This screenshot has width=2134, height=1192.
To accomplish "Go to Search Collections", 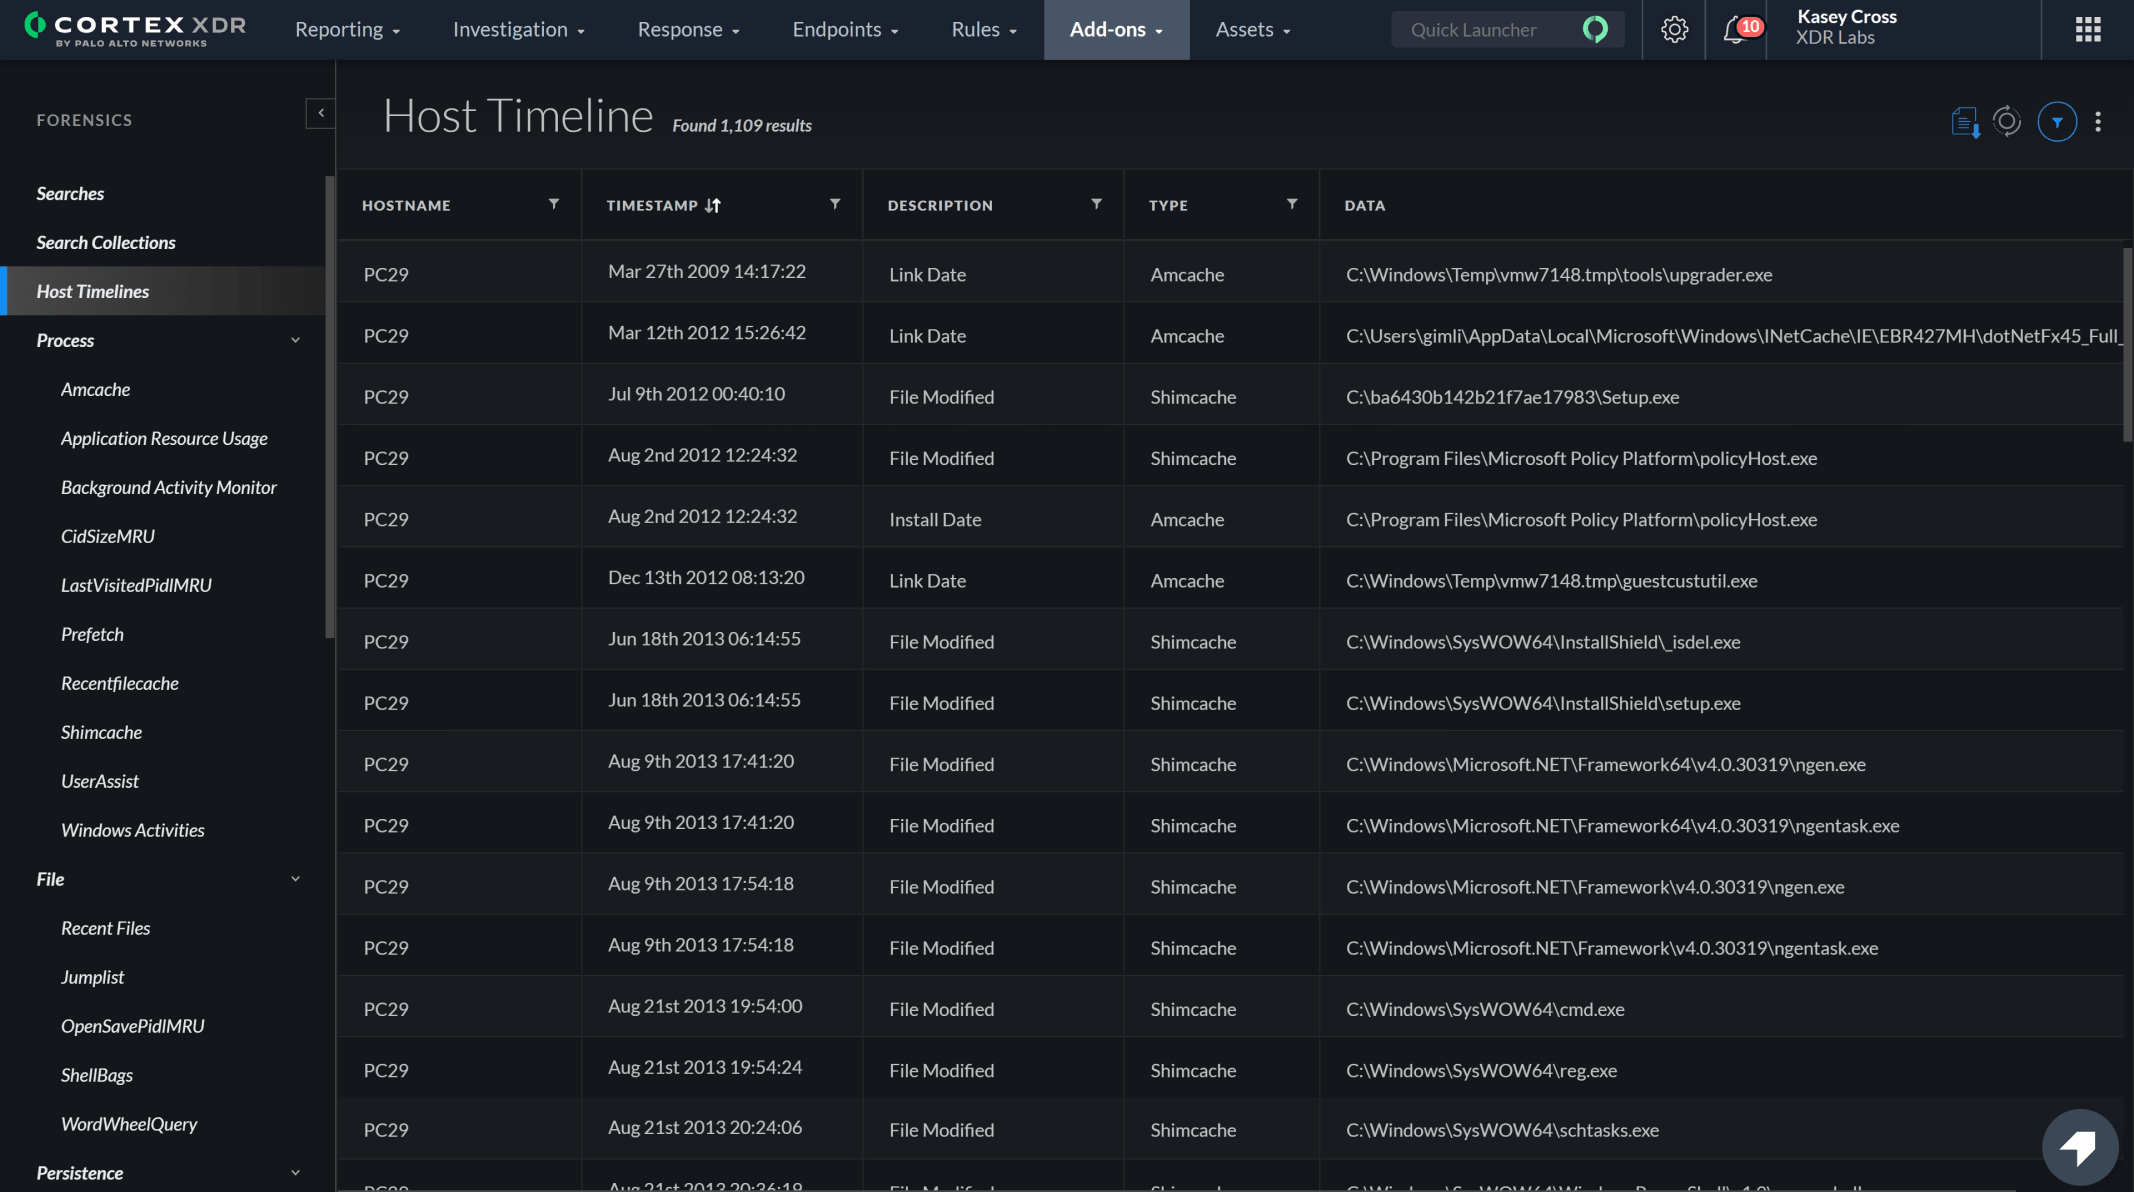I will [x=106, y=242].
